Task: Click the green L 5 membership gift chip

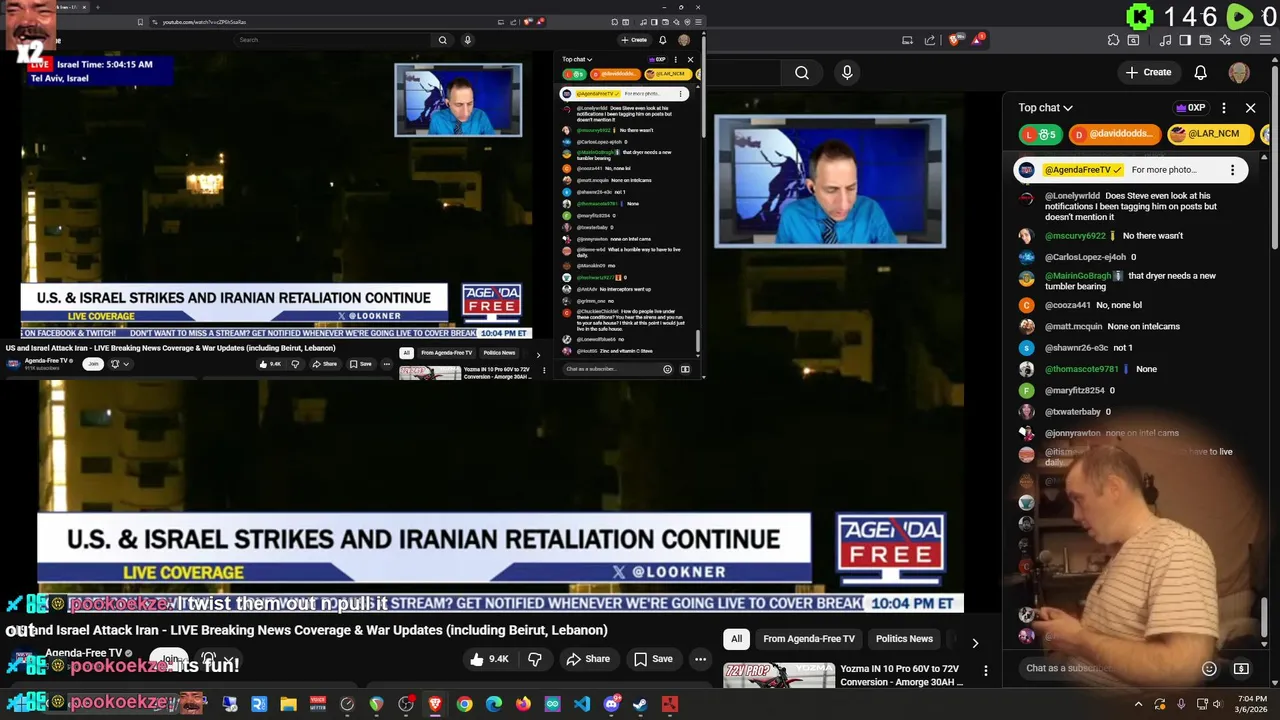Action: pyautogui.click(x=1040, y=134)
